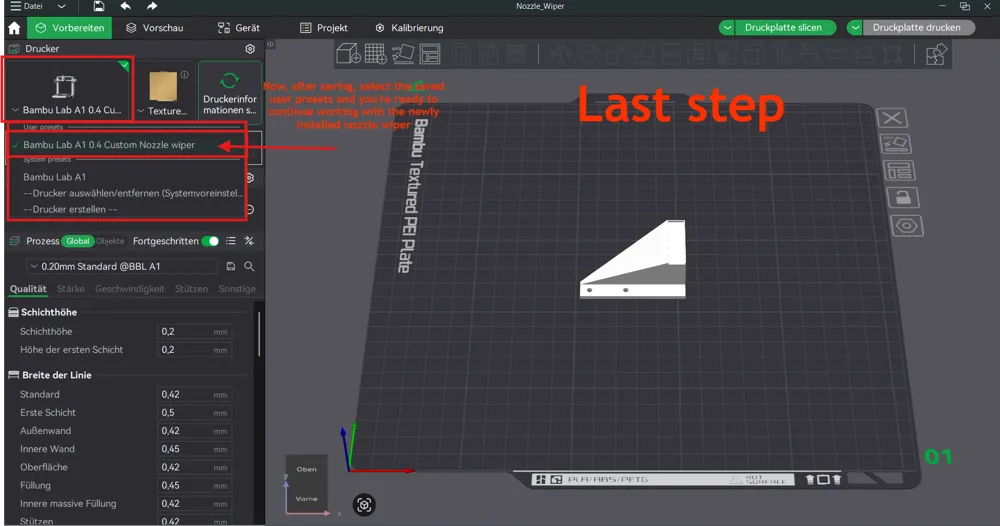Click the Add plate grid icon
1000x526 pixels.
tap(375, 54)
